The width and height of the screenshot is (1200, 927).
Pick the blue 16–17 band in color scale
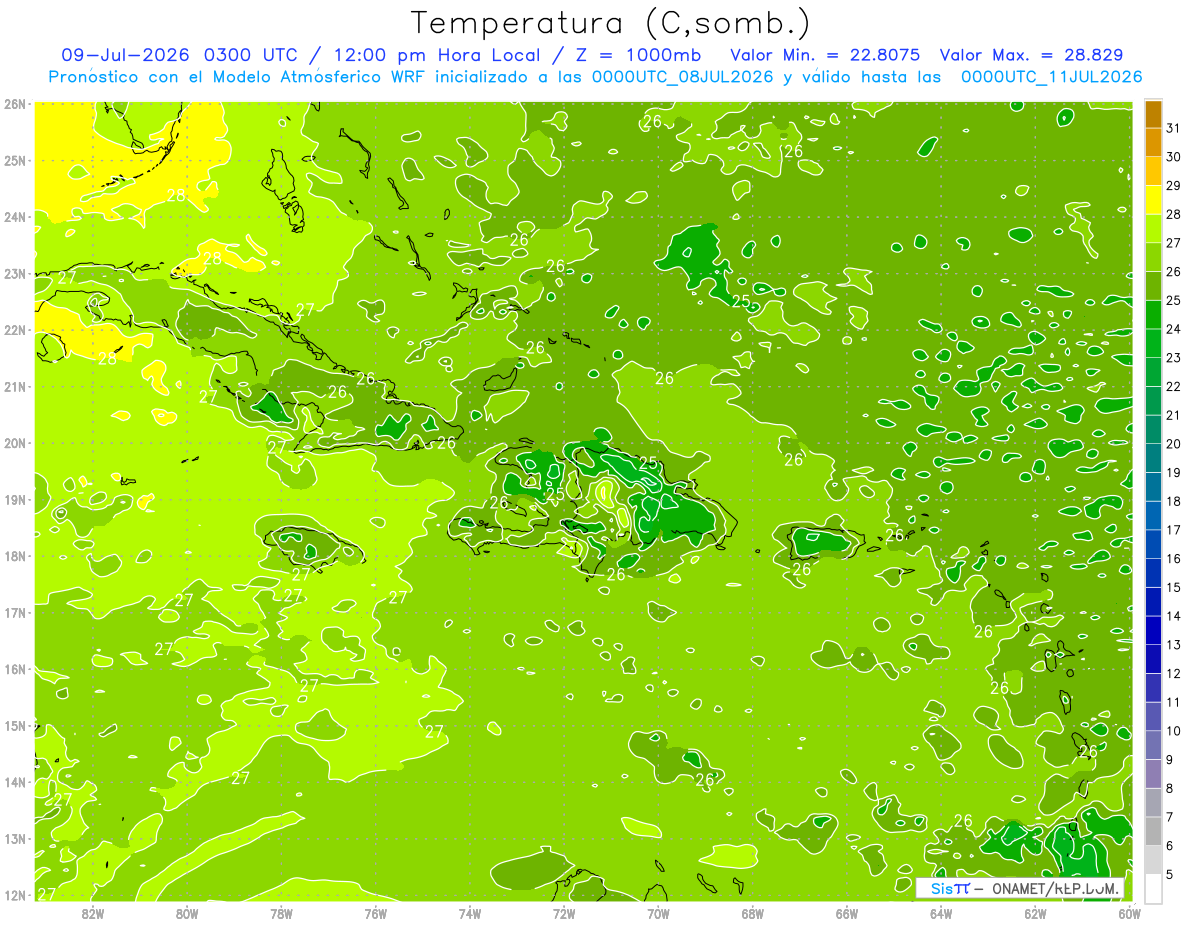(x=1153, y=544)
